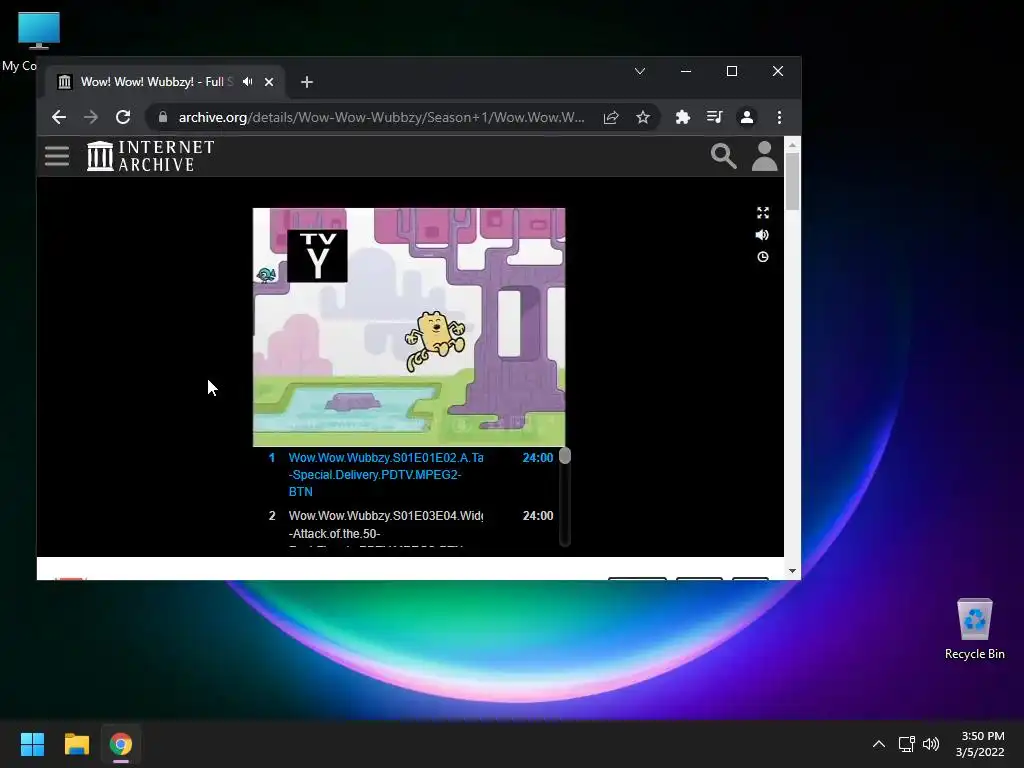Go back to the previous page in Chrome

(59, 118)
